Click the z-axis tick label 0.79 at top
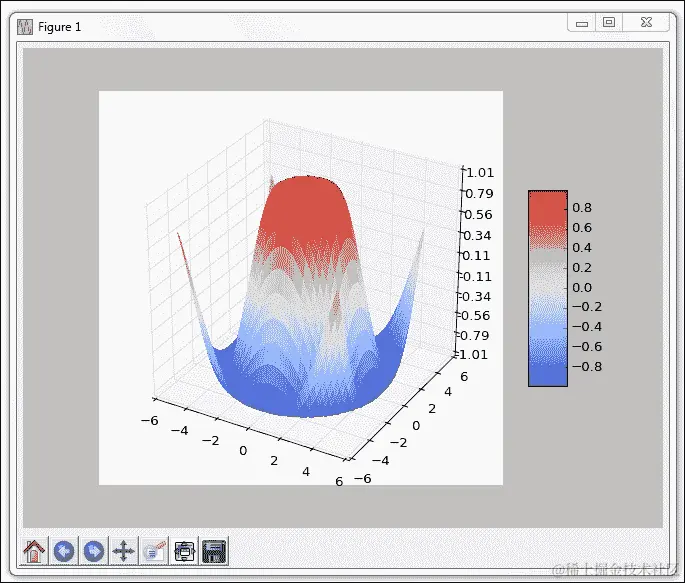 point(479,193)
